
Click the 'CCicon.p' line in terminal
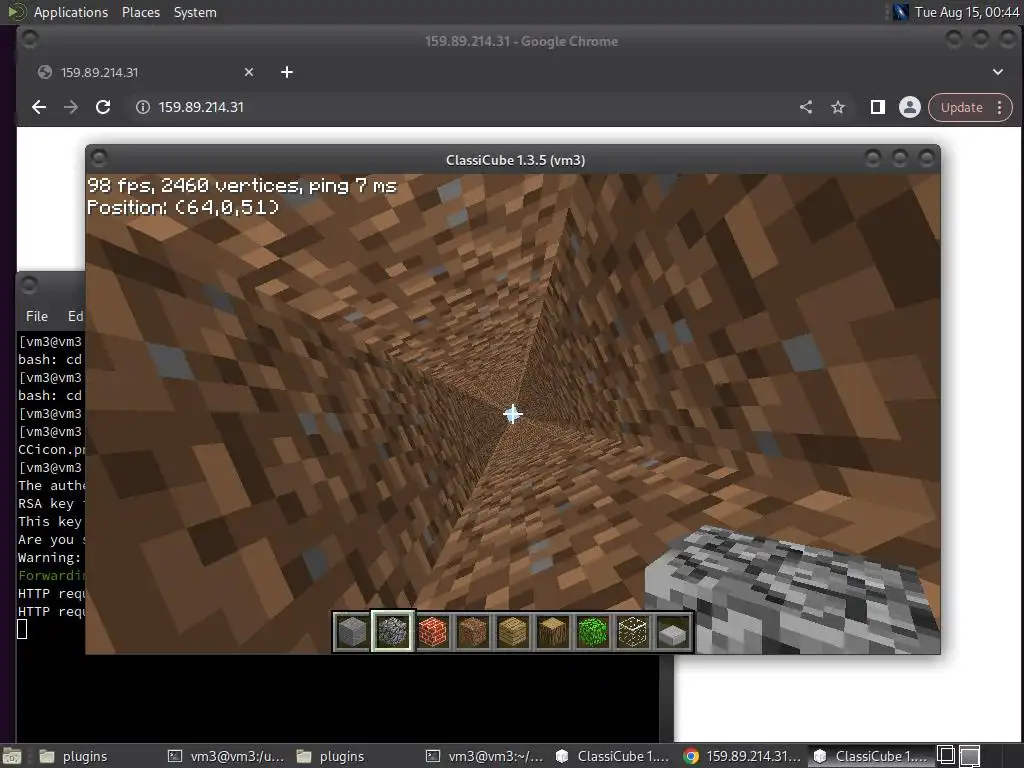click(x=52, y=450)
